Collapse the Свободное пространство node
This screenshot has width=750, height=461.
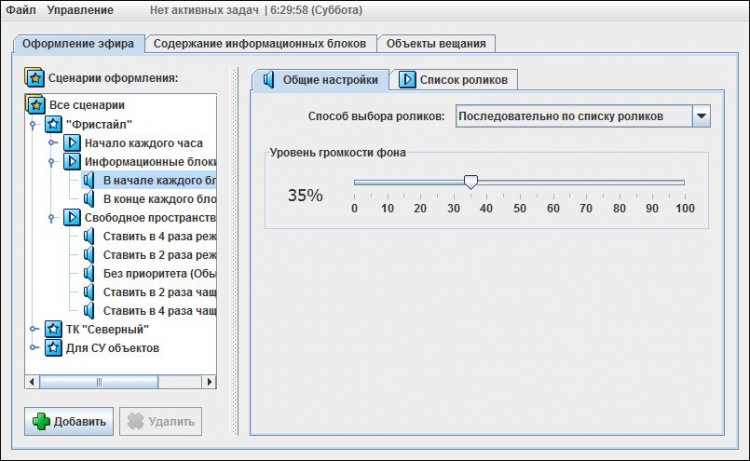51,218
